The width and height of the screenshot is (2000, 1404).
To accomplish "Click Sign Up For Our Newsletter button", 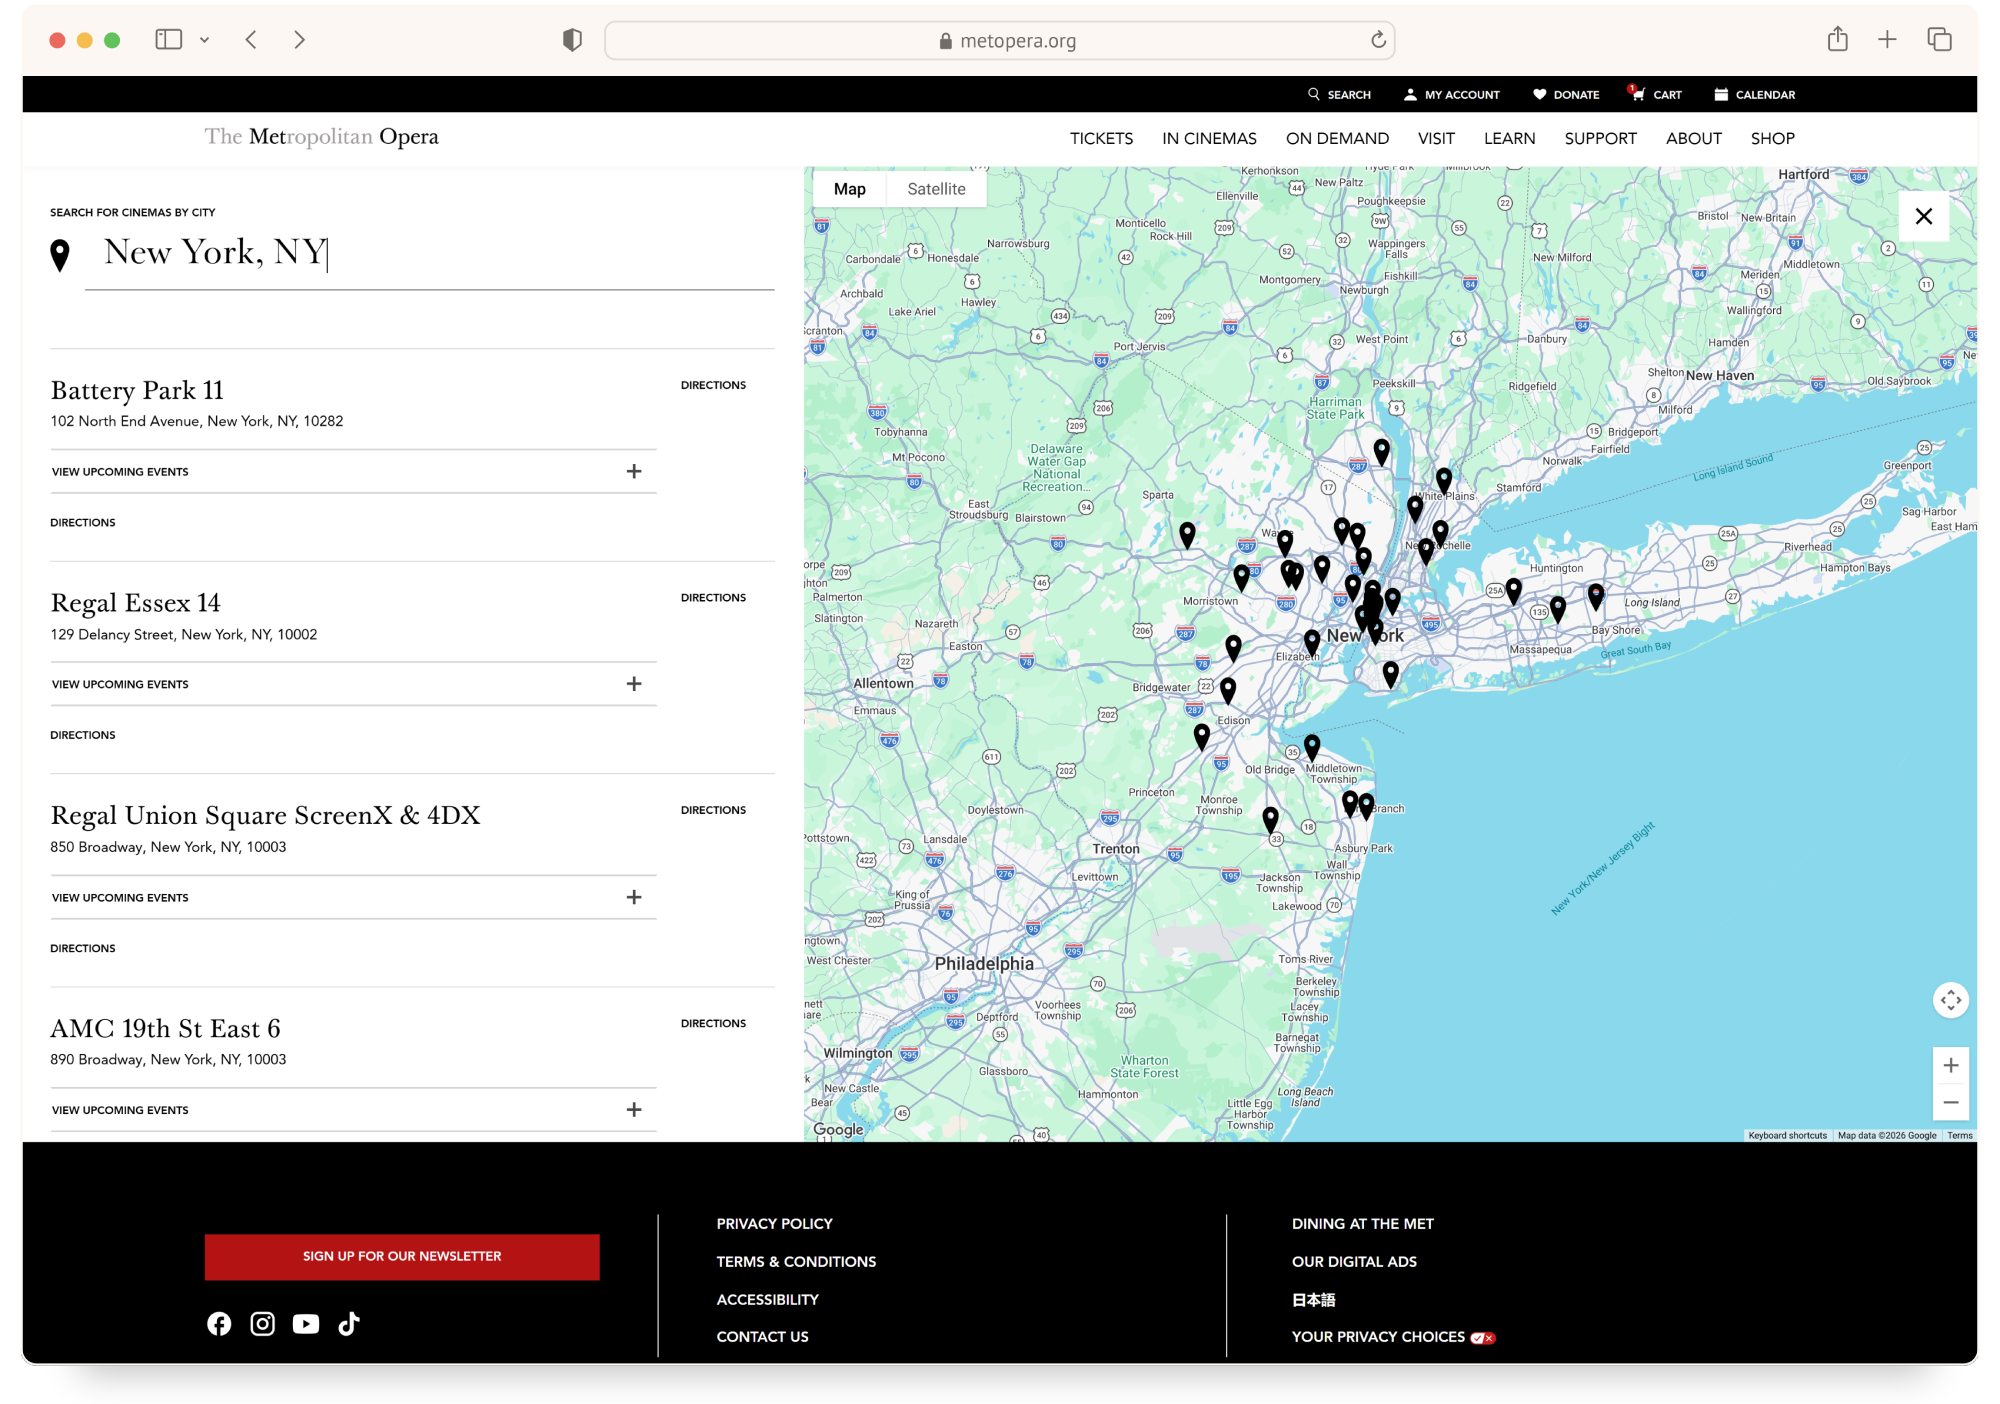I will tap(402, 1256).
